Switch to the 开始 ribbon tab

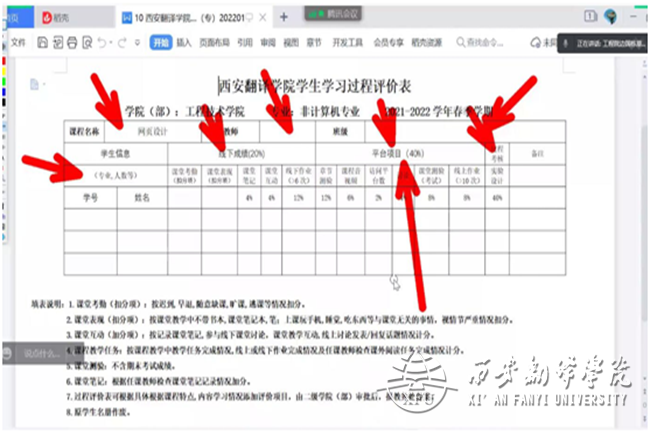coord(161,42)
